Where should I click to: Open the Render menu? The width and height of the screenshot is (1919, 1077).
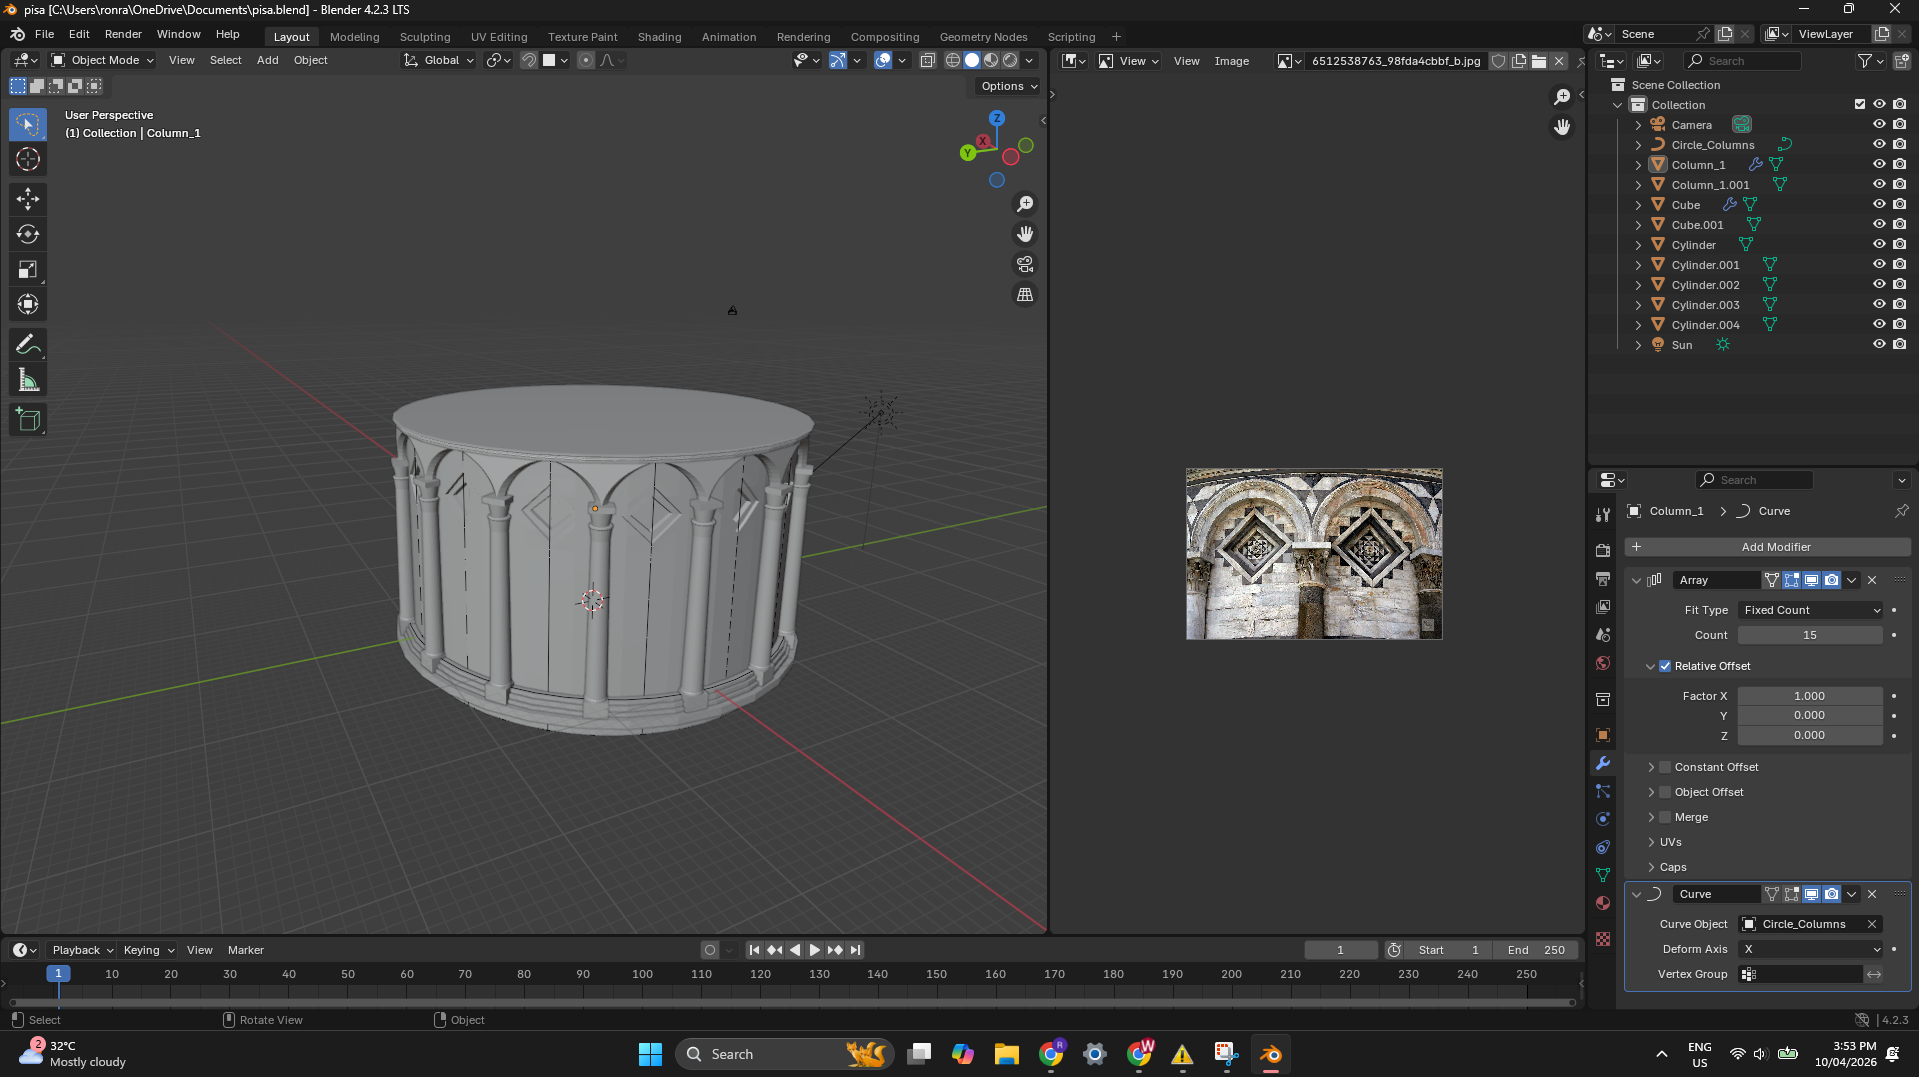(x=123, y=34)
